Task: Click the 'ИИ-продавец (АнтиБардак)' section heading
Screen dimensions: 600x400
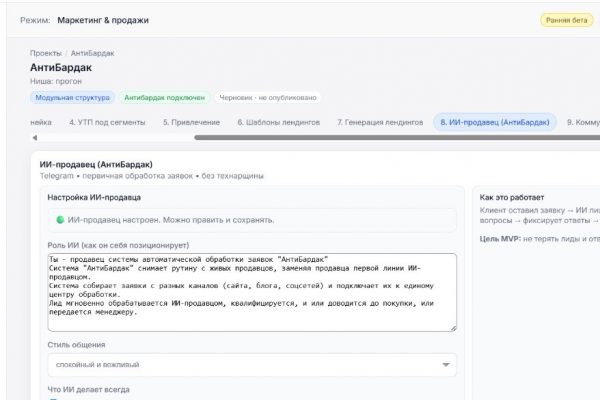Action: (96, 165)
